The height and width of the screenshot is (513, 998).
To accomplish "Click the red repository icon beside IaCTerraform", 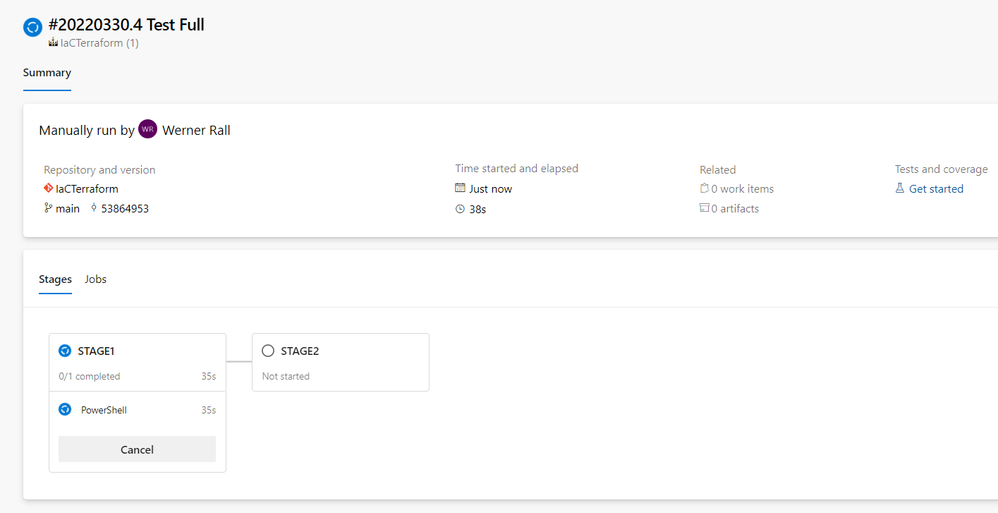I will 48,188.
